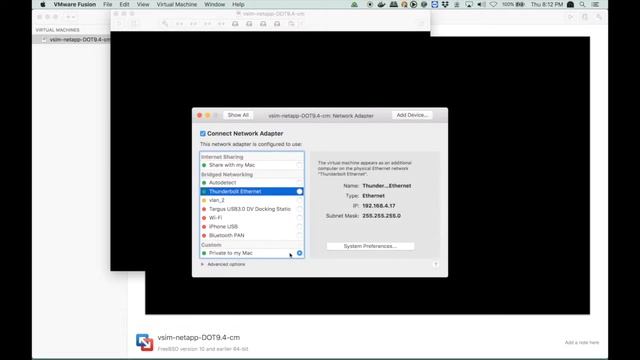Click the IP value 192.168.4.17
640x360 pixels.
(379, 206)
